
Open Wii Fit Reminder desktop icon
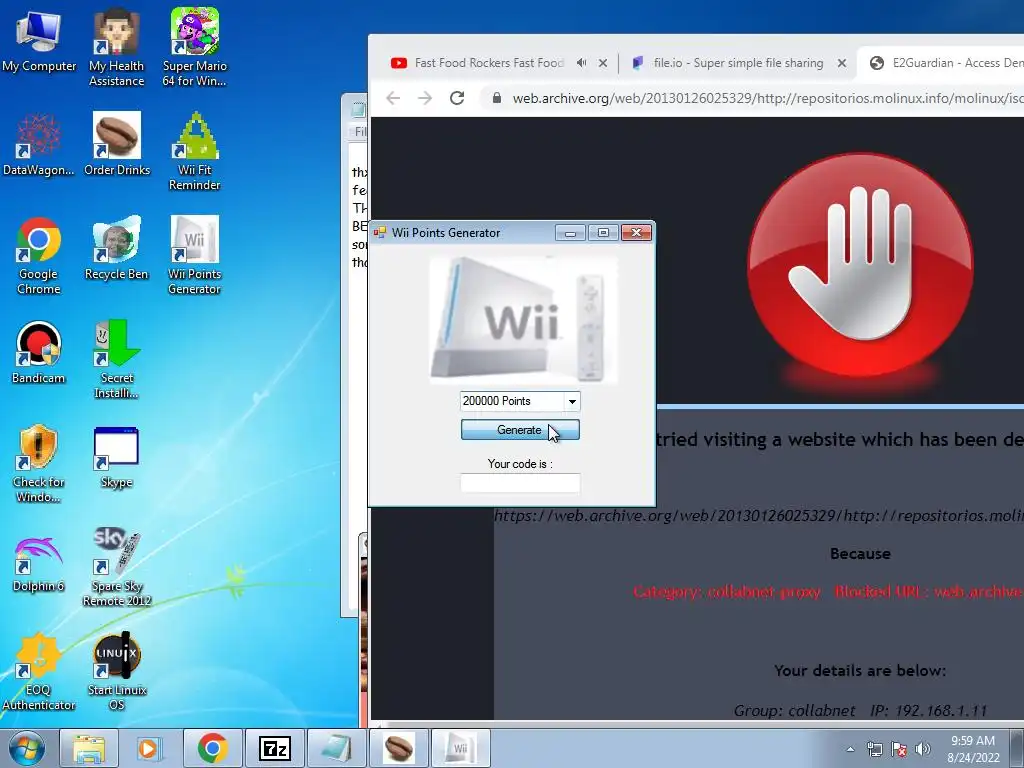pos(195,152)
